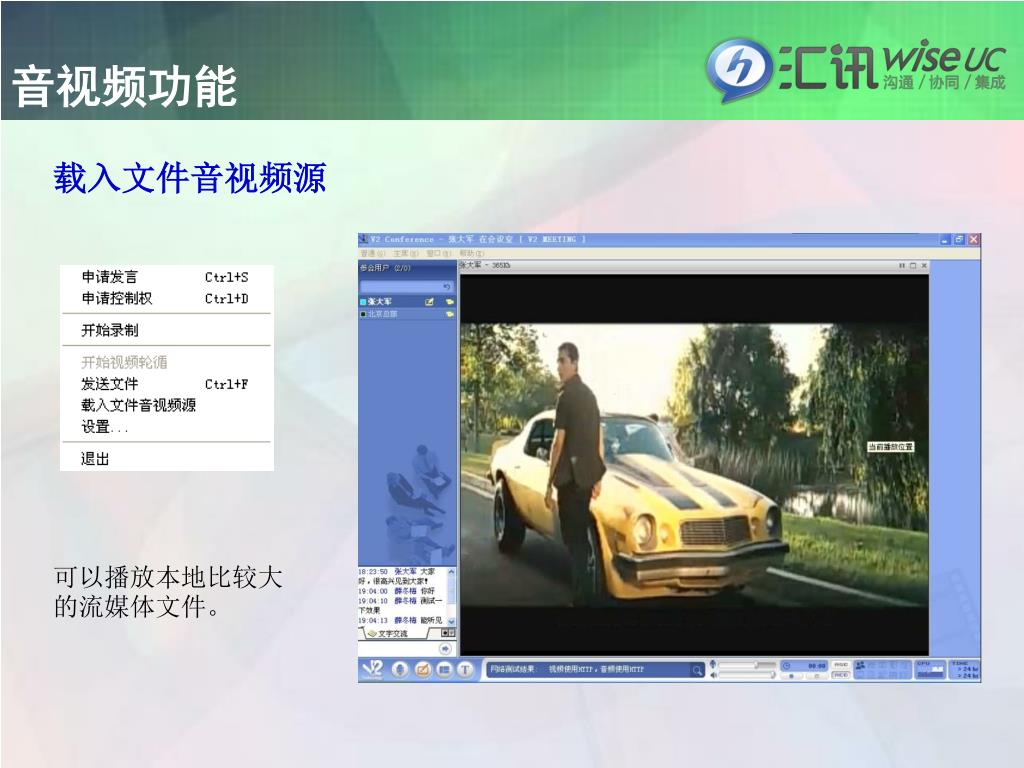Select 申请控制权 in the context menu

166,298
